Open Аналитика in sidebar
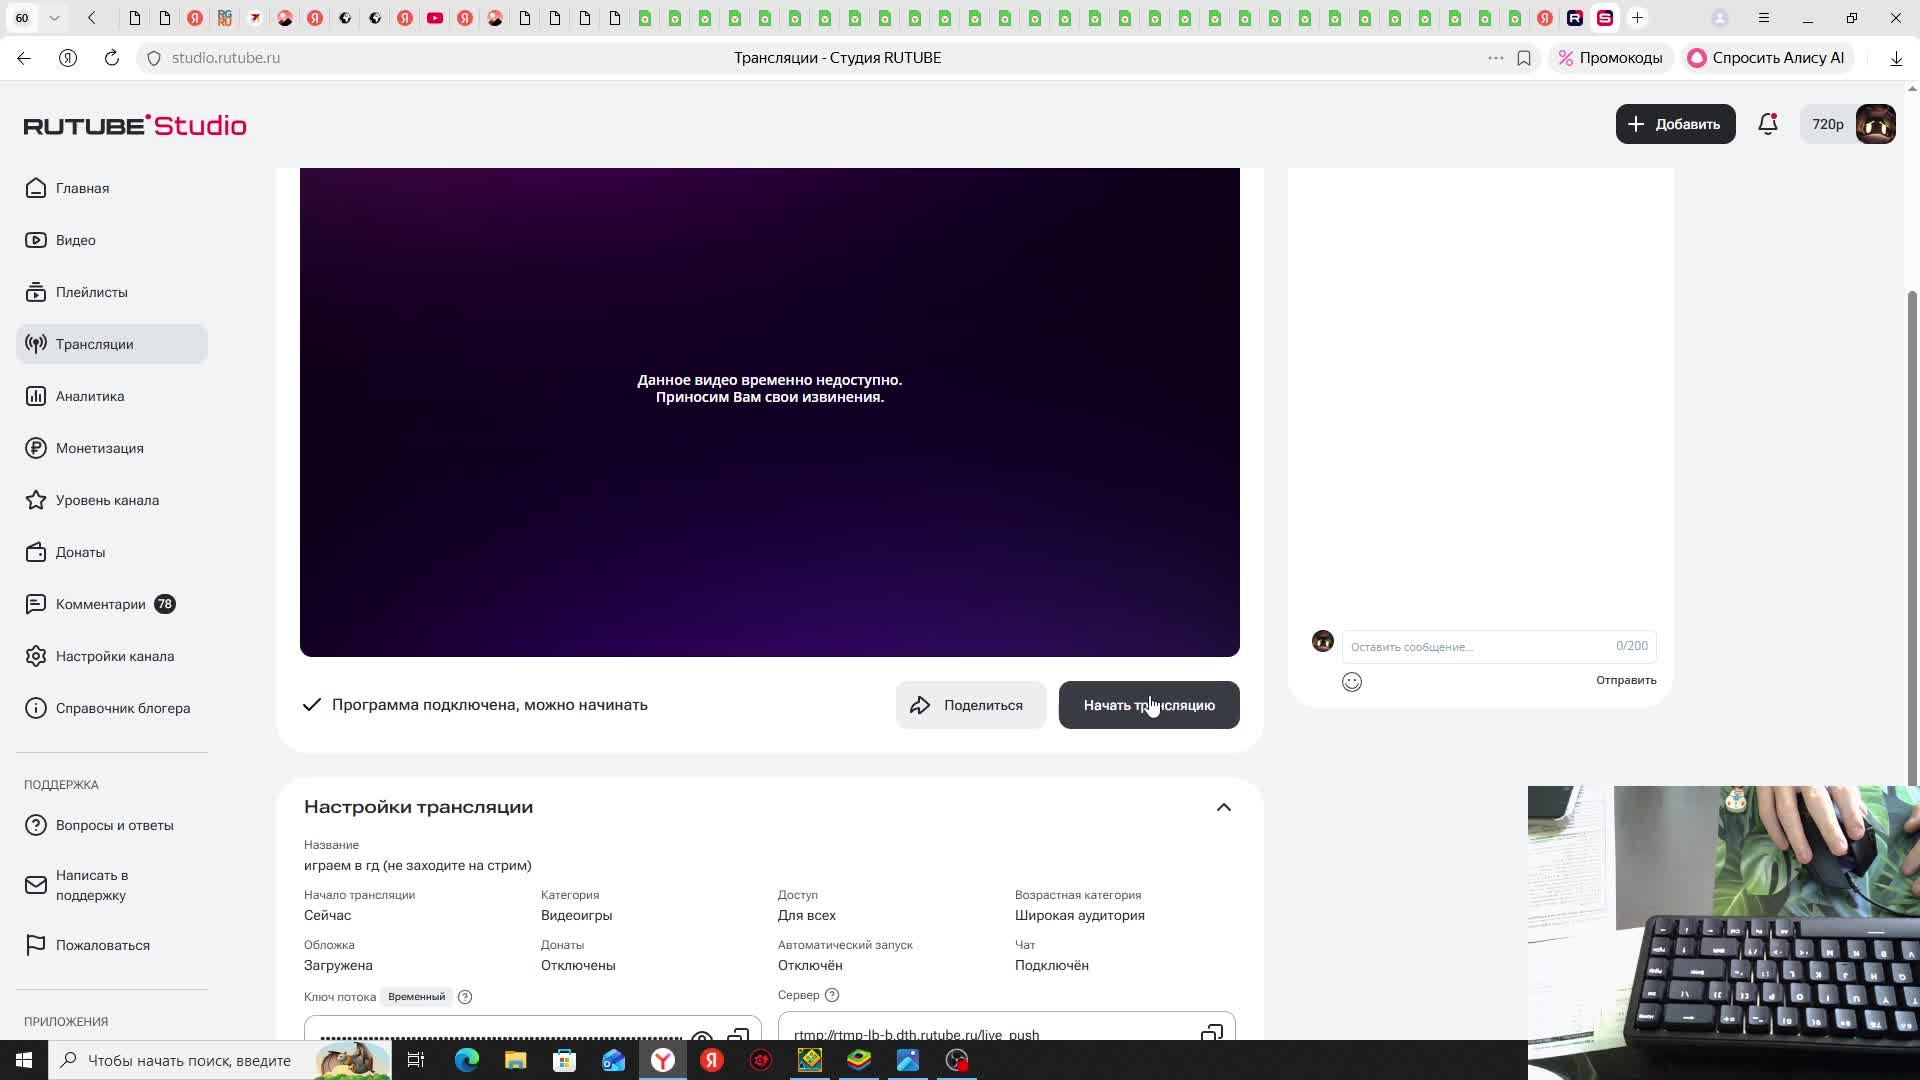Screen dimensions: 1920x1080 coord(90,396)
